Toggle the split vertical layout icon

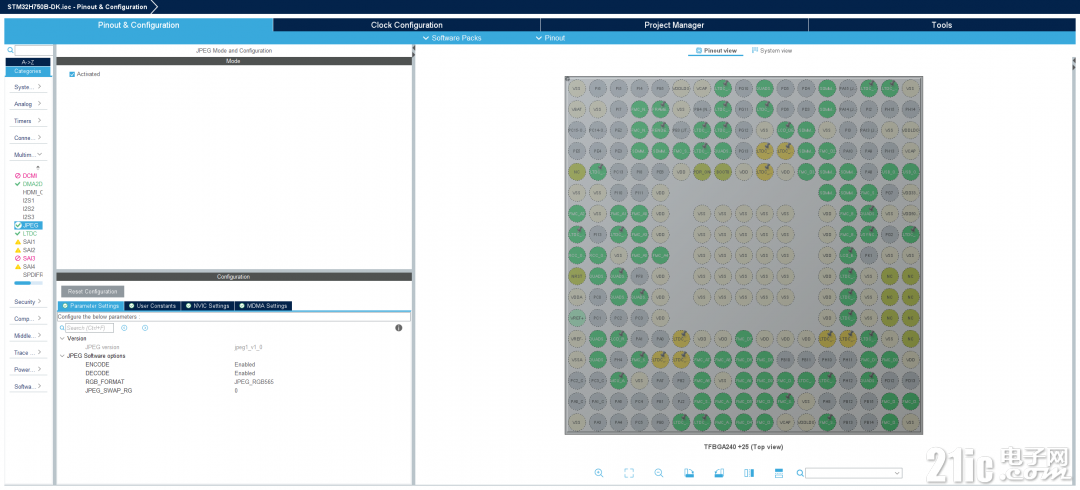749,473
